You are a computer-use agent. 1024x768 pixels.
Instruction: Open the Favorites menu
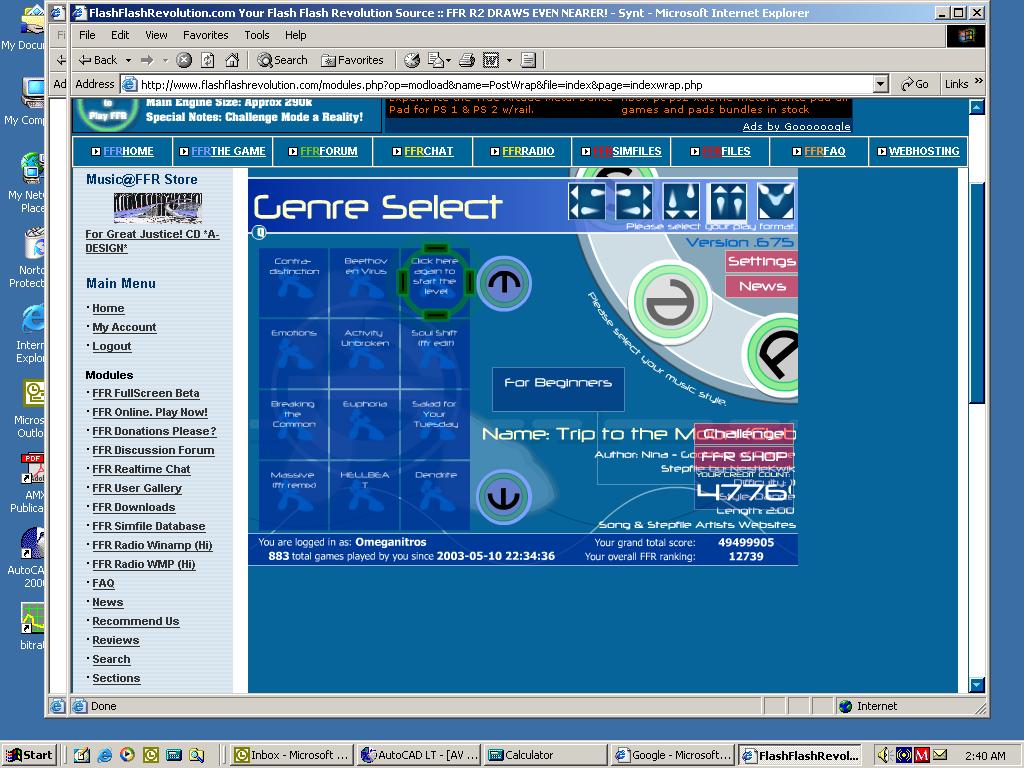205,35
